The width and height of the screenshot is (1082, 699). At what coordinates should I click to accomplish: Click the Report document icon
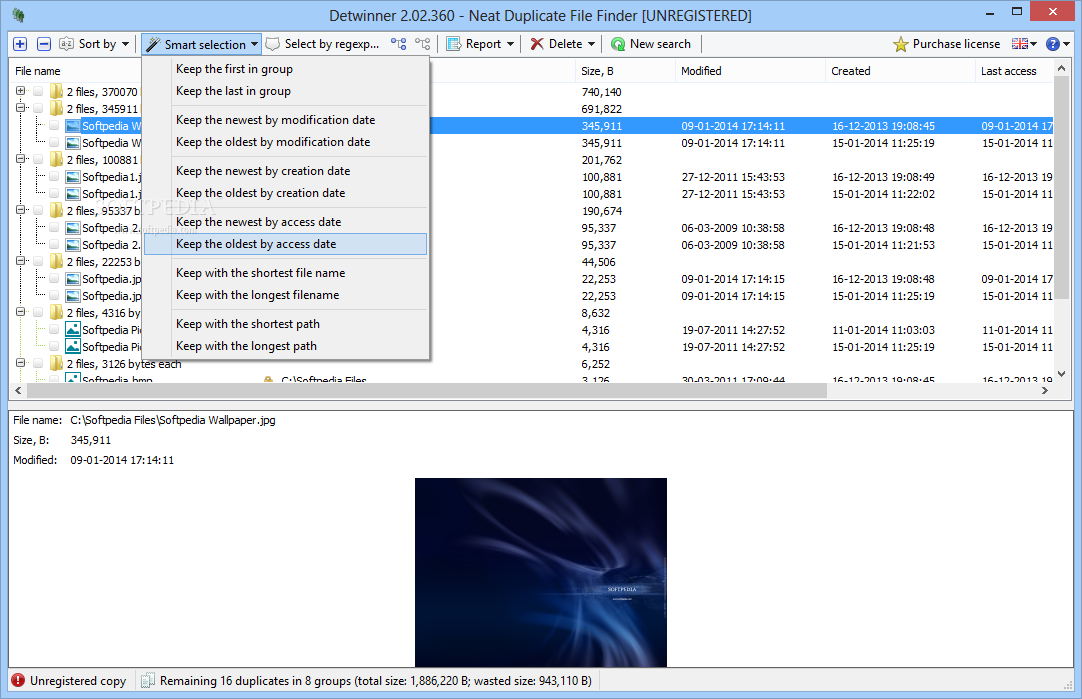pyautogui.click(x=453, y=44)
